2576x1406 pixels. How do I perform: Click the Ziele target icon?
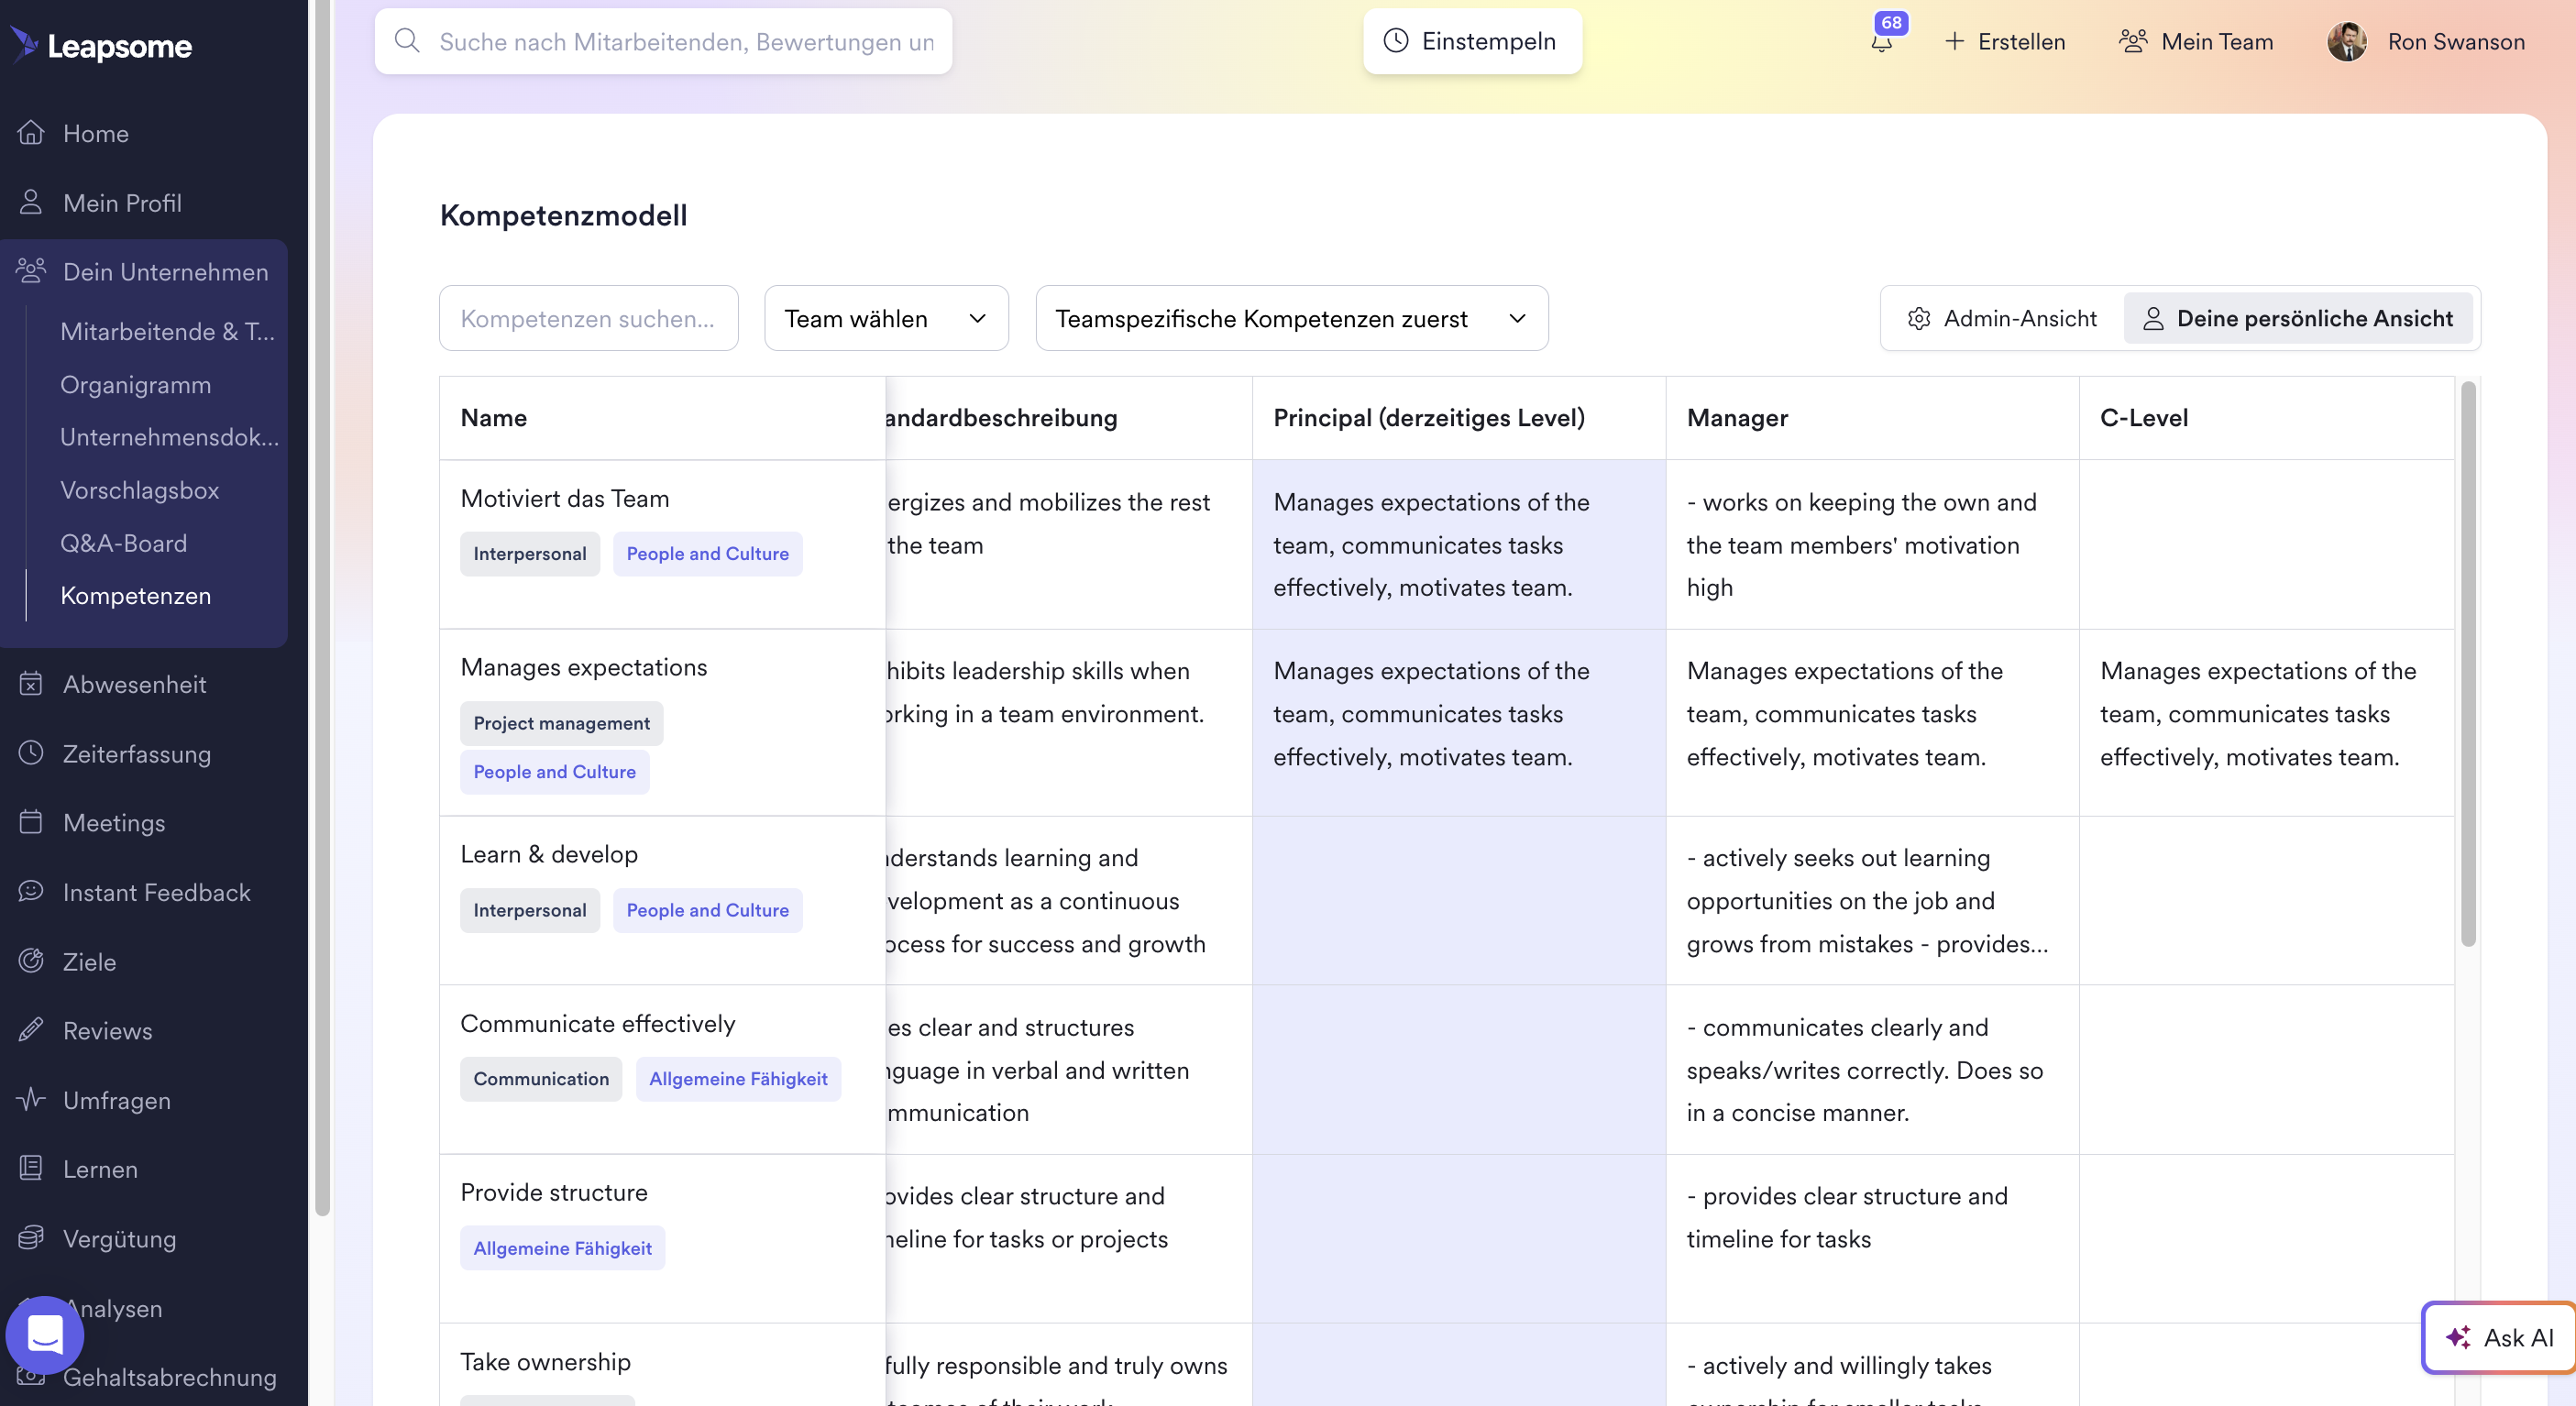pos(31,961)
